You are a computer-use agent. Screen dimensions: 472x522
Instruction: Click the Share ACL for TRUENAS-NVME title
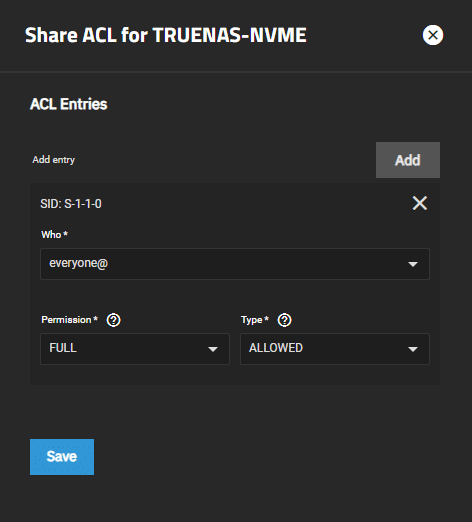(166, 35)
